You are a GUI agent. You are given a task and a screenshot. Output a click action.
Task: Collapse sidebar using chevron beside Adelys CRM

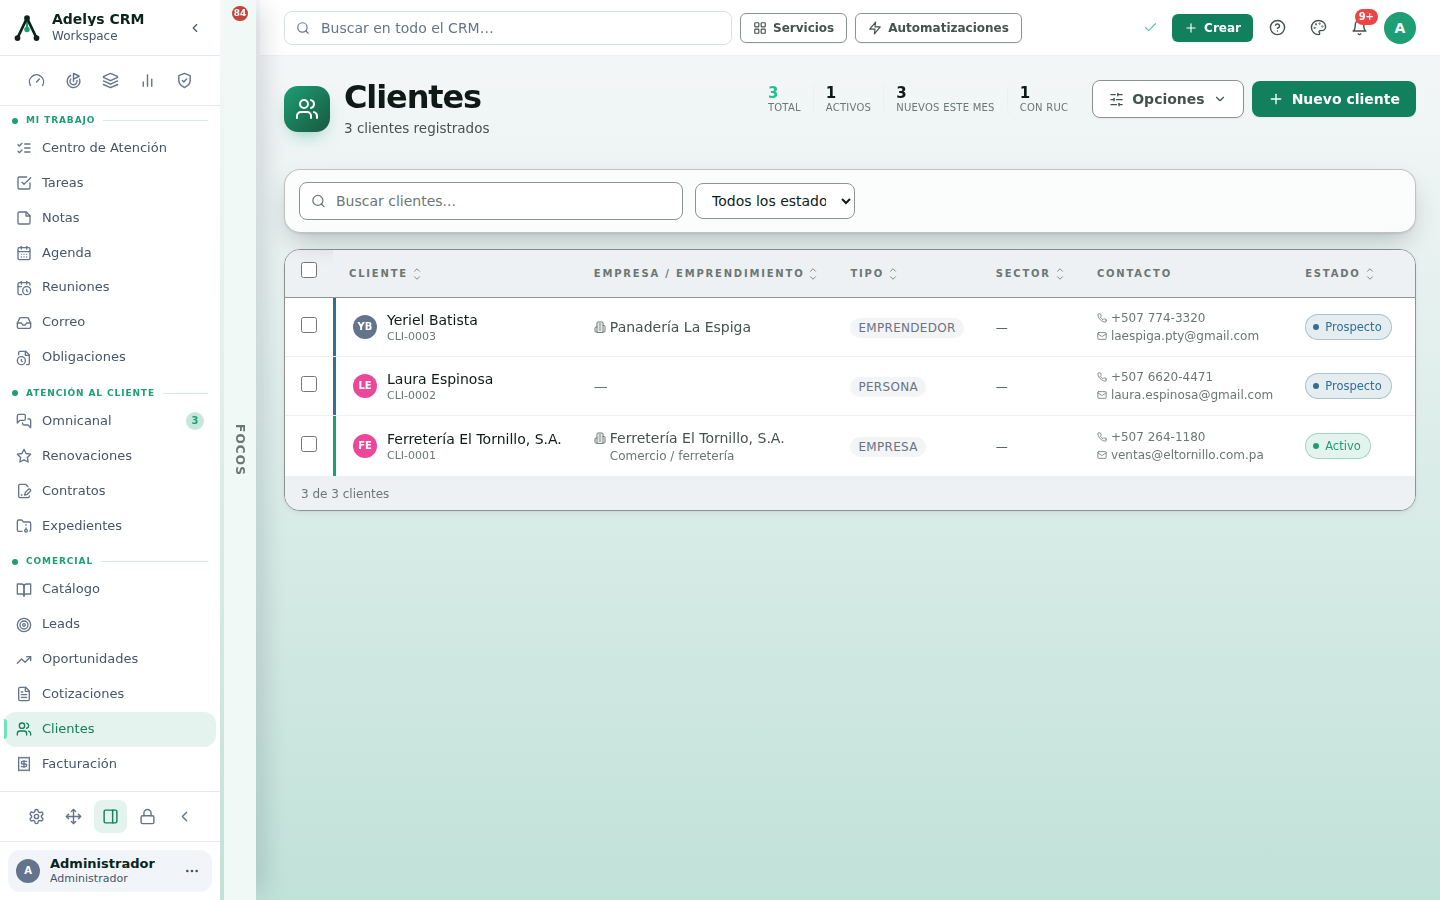point(195,28)
